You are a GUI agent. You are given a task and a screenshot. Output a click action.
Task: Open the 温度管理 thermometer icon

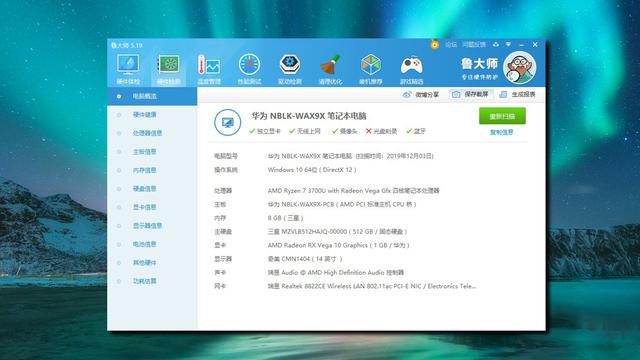click(x=209, y=69)
